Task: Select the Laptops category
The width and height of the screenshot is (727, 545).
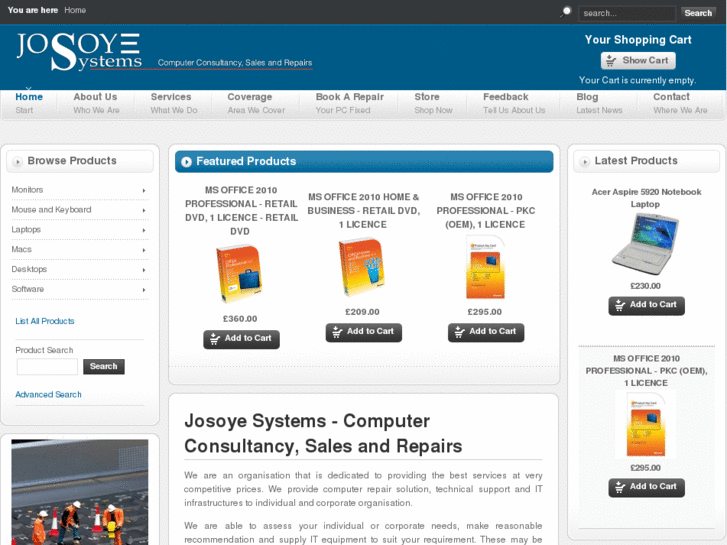Action: pyautogui.click(x=26, y=230)
